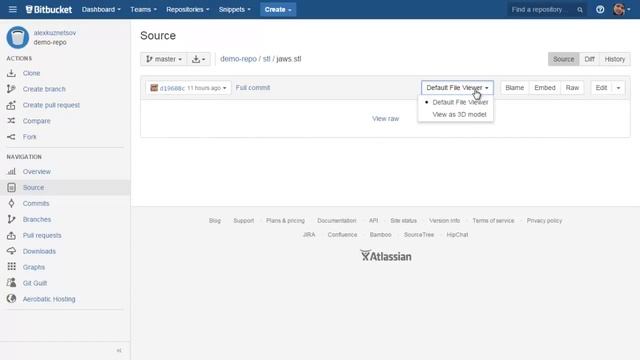Viewport: 640px width, 360px height.
Task: Collapse the sidebar with chevron icon
Action: point(119,351)
